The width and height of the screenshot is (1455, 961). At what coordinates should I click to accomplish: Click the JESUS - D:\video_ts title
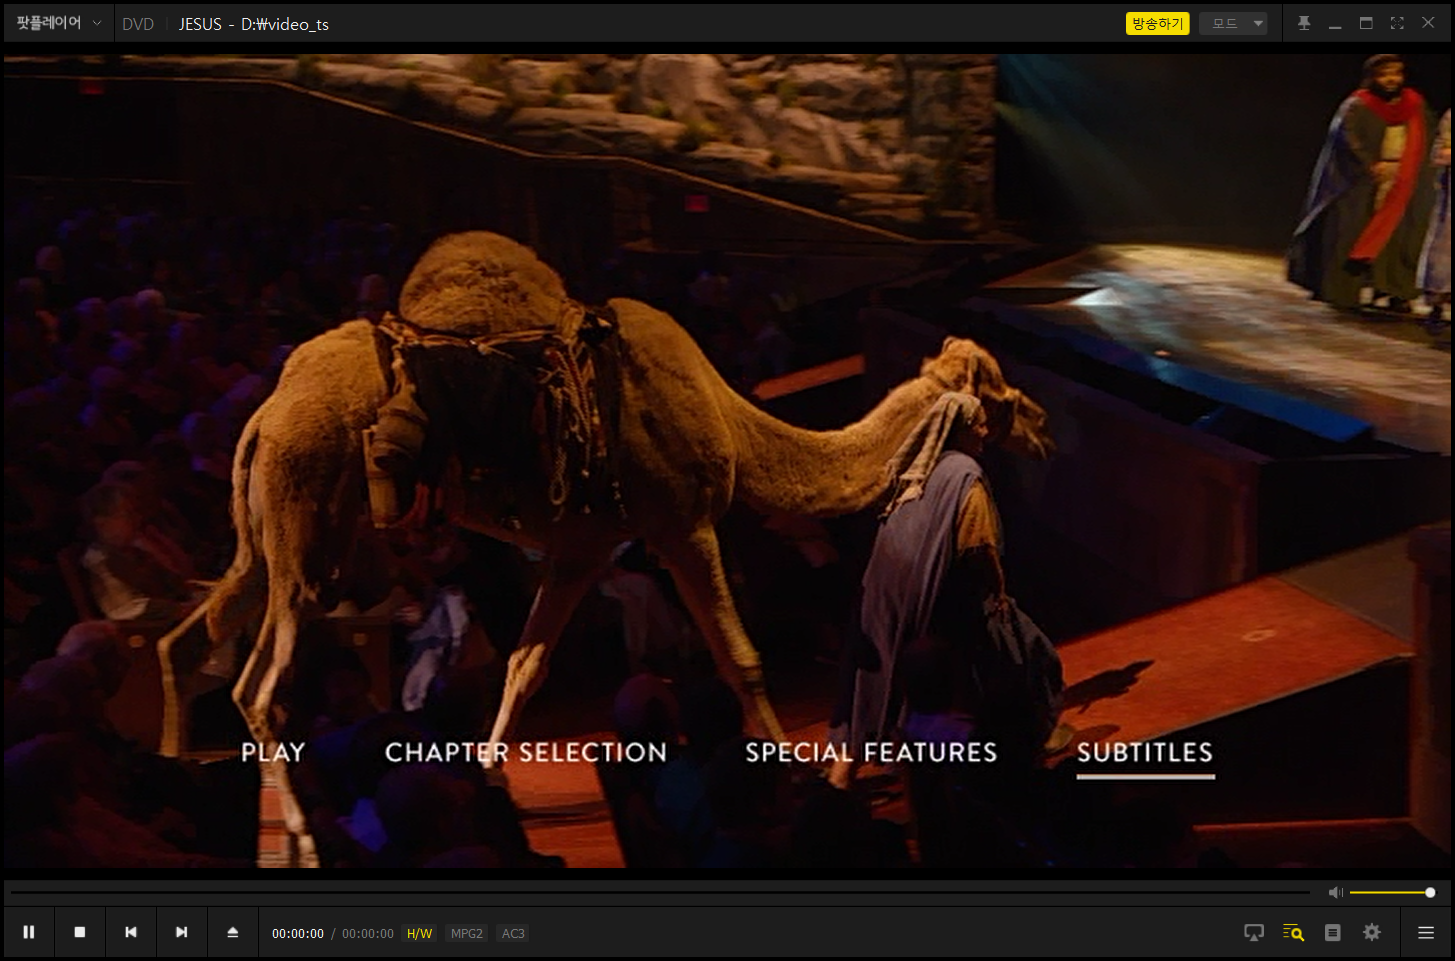pyautogui.click(x=254, y=24)
